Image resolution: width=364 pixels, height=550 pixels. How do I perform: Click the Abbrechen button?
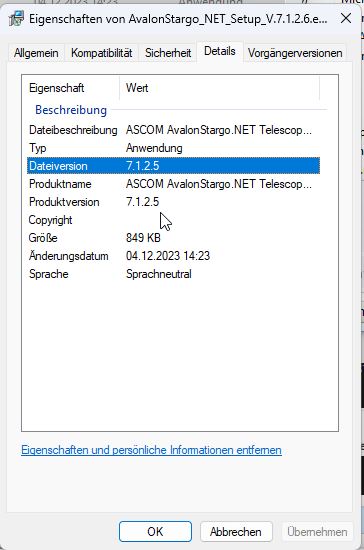[236, 532]
